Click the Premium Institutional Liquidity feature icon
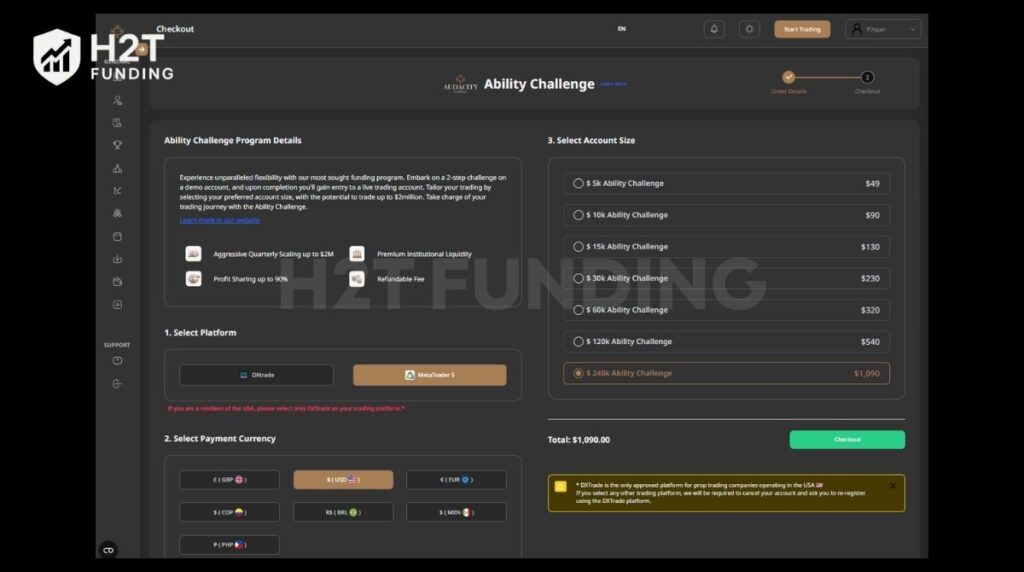This screenshot has width=1024, height=572. [357, 253]
